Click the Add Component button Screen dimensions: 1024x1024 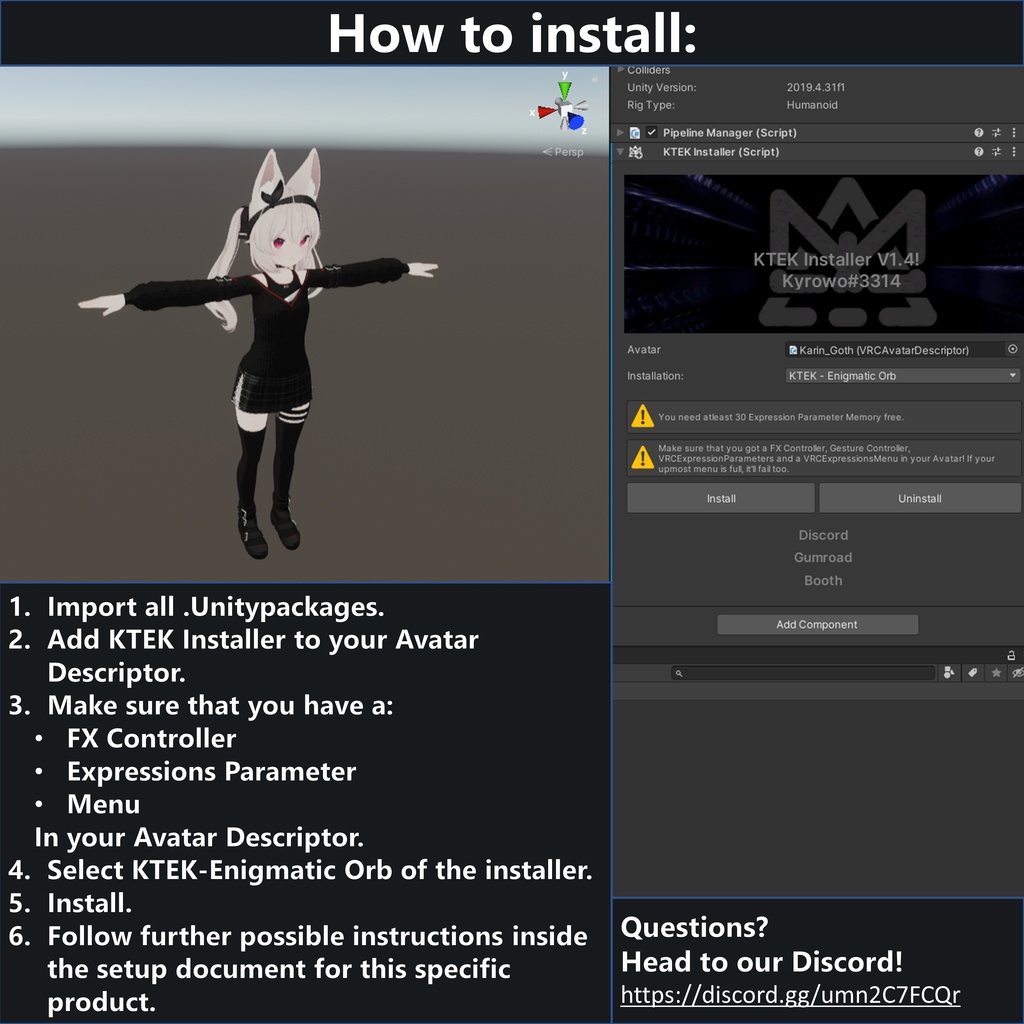[817, 624]
